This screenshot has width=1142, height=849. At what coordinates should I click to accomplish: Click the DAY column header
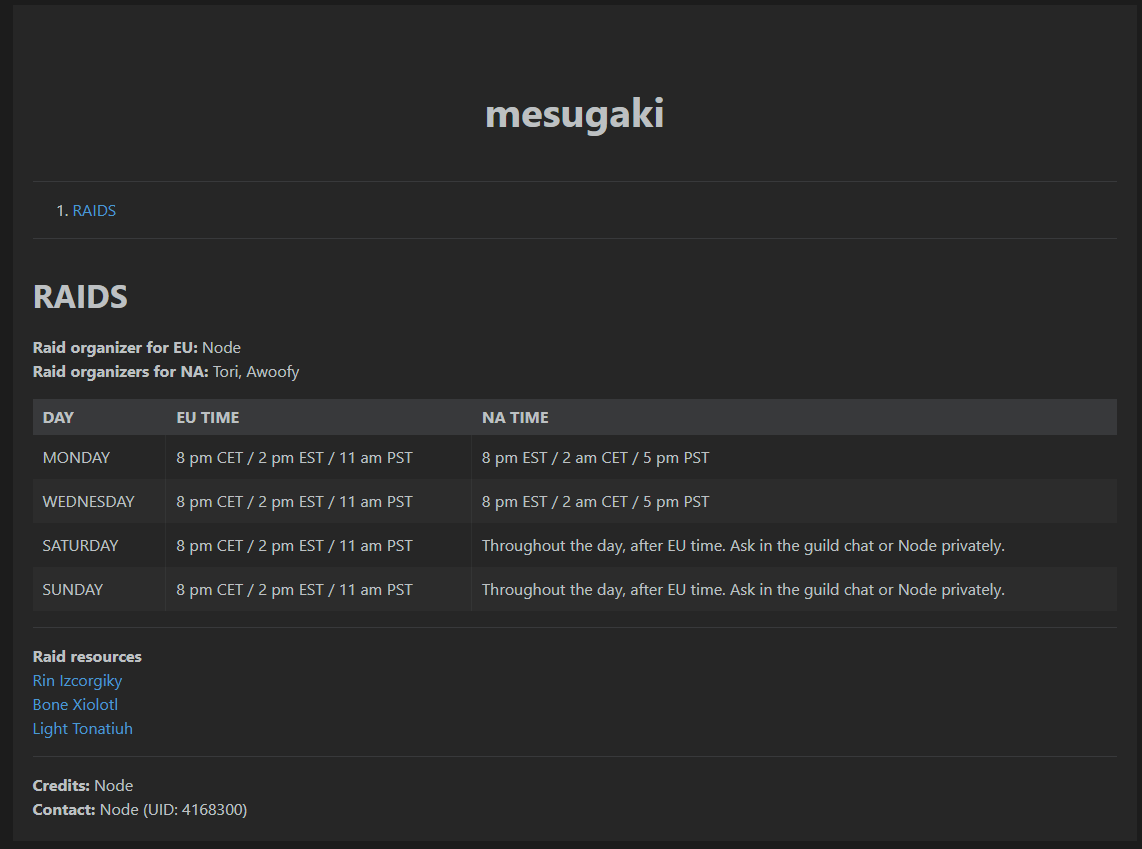click(x=99, y=417)
